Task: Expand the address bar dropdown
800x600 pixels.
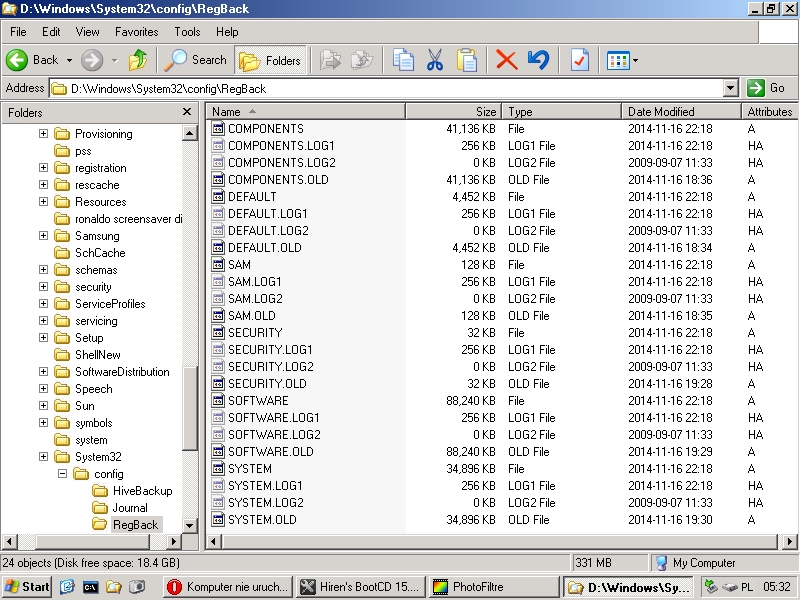Action: click(730, 88)
